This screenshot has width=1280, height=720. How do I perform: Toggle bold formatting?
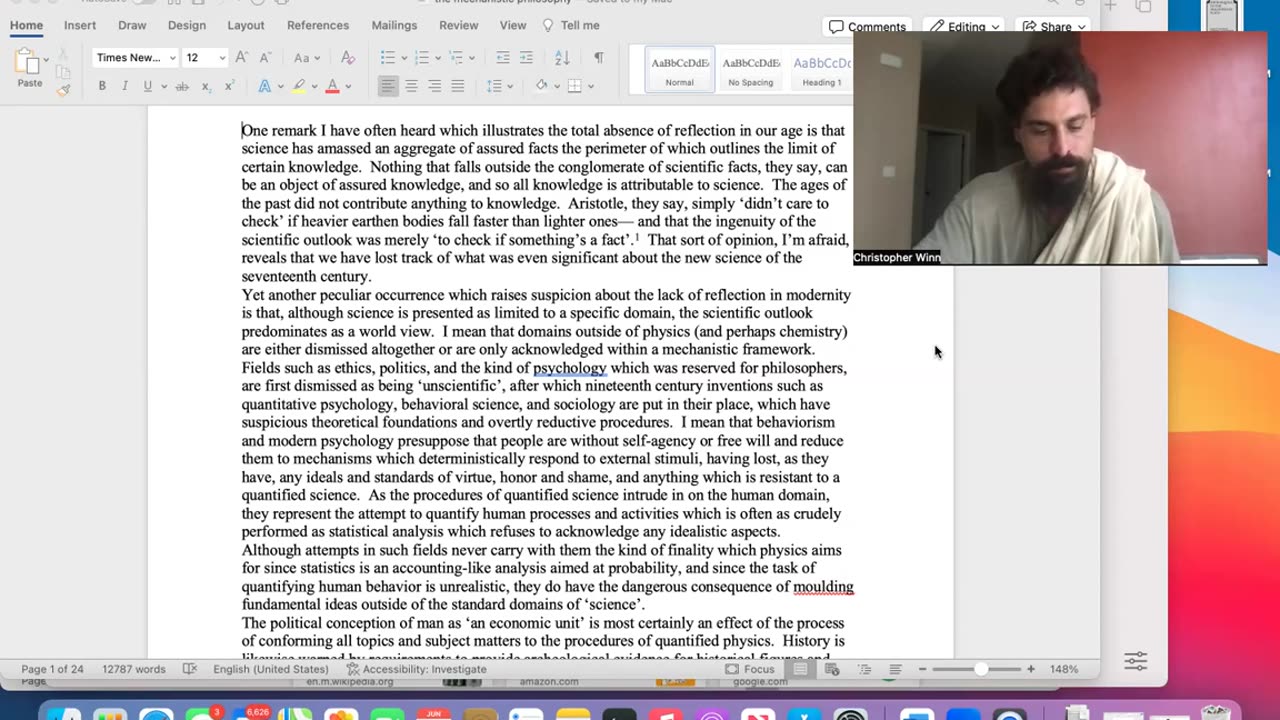coord(102,87)
